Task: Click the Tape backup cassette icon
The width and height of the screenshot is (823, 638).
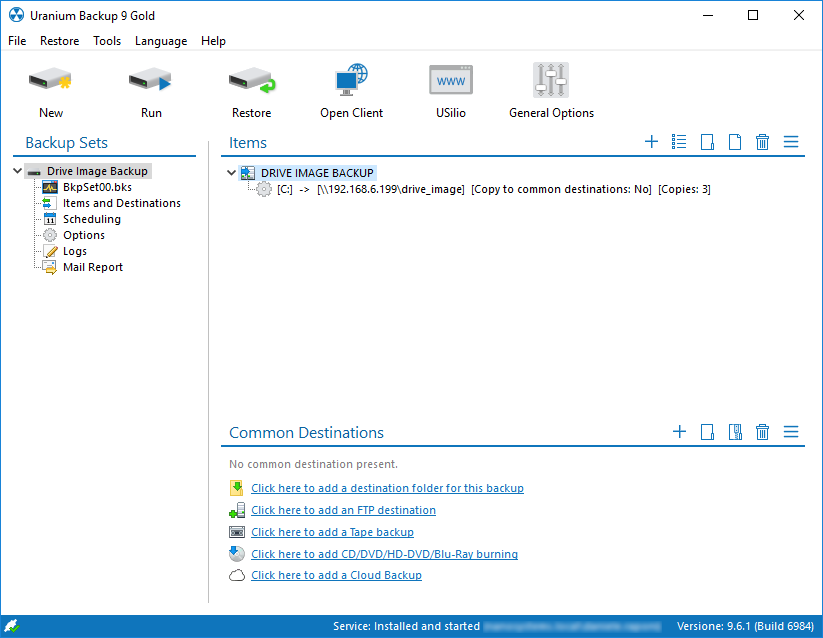Action: pyautogui.click(x=237, y=532)
